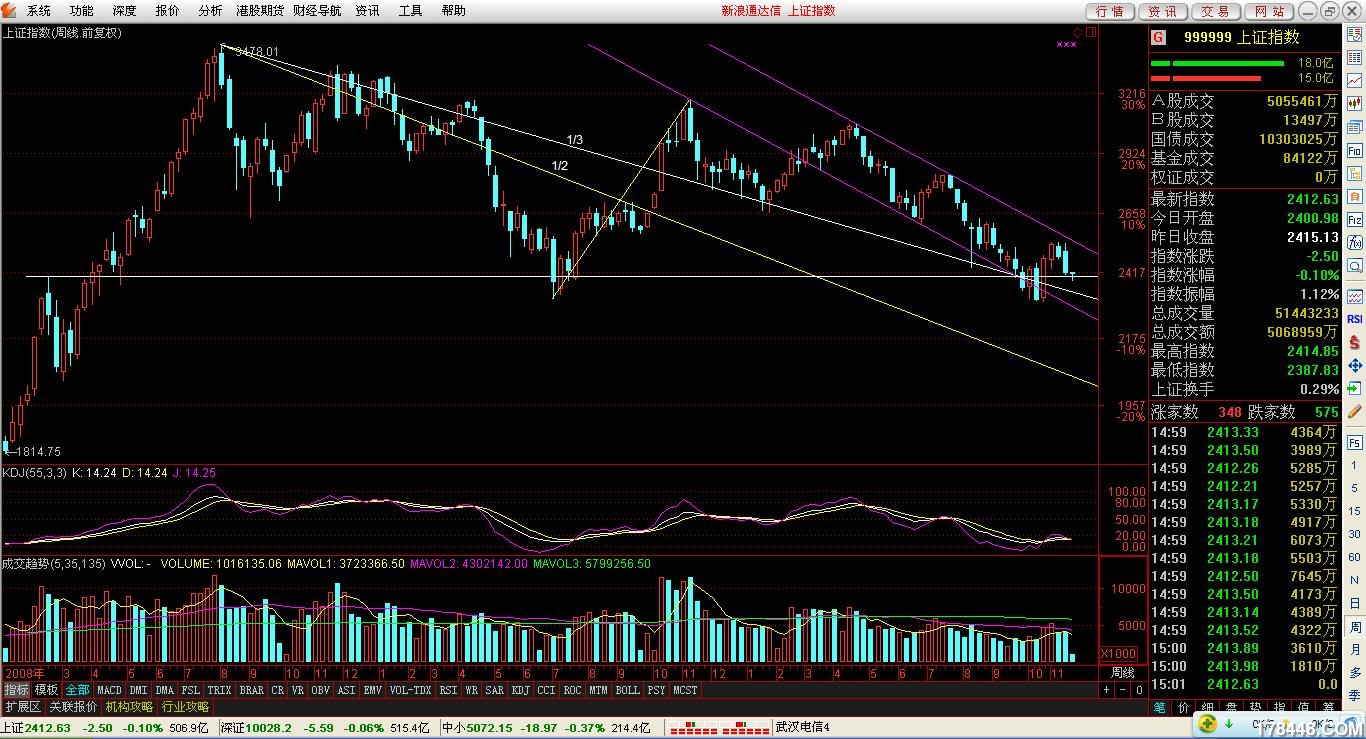The width and height of the screenshot is (1366, 739).
Task: Select the 笔 tab under tick list
Action: pos(1159,708)
